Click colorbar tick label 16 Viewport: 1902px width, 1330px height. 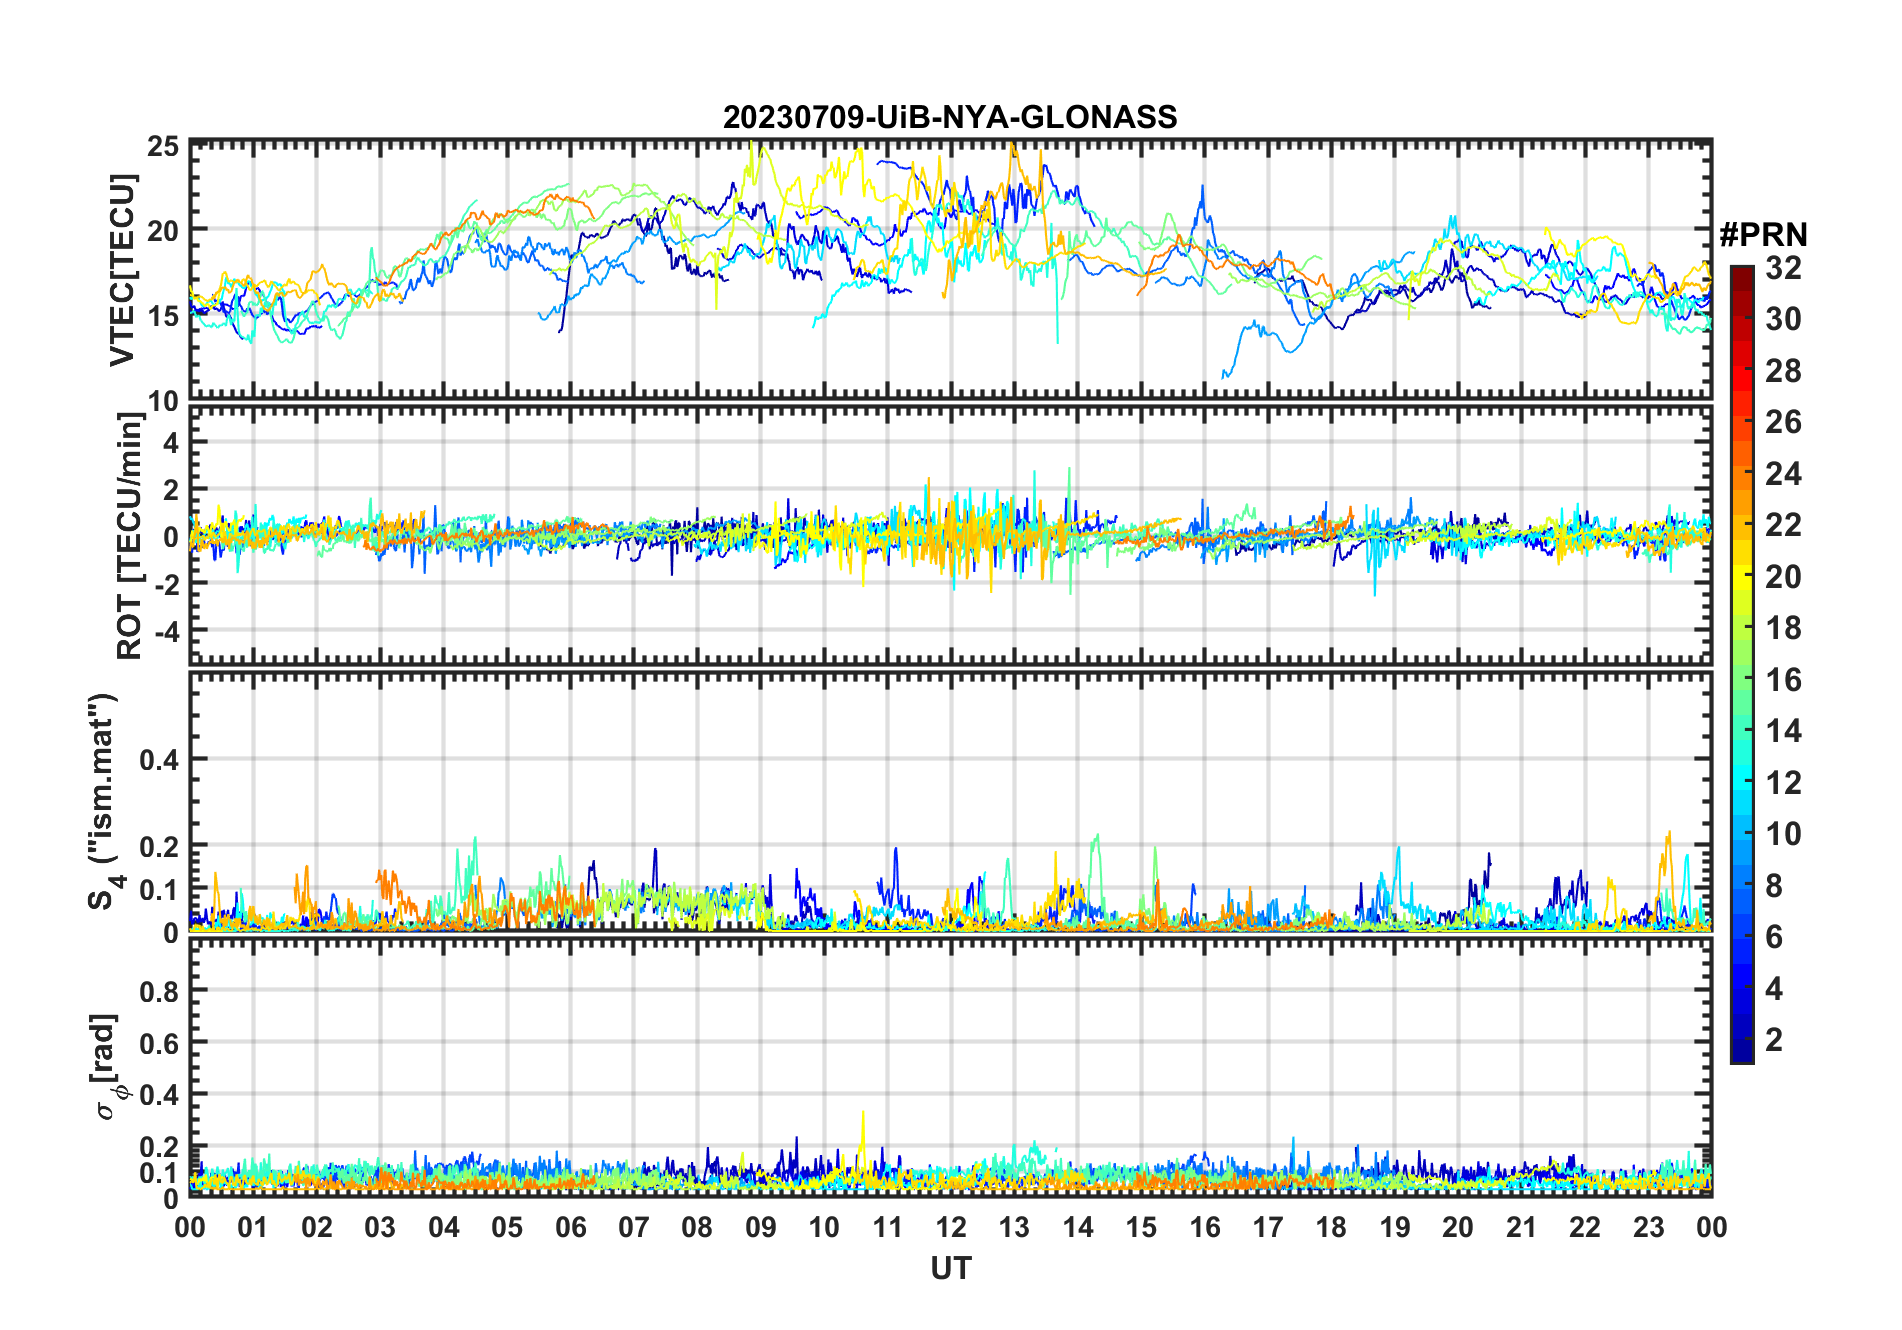1783,680
